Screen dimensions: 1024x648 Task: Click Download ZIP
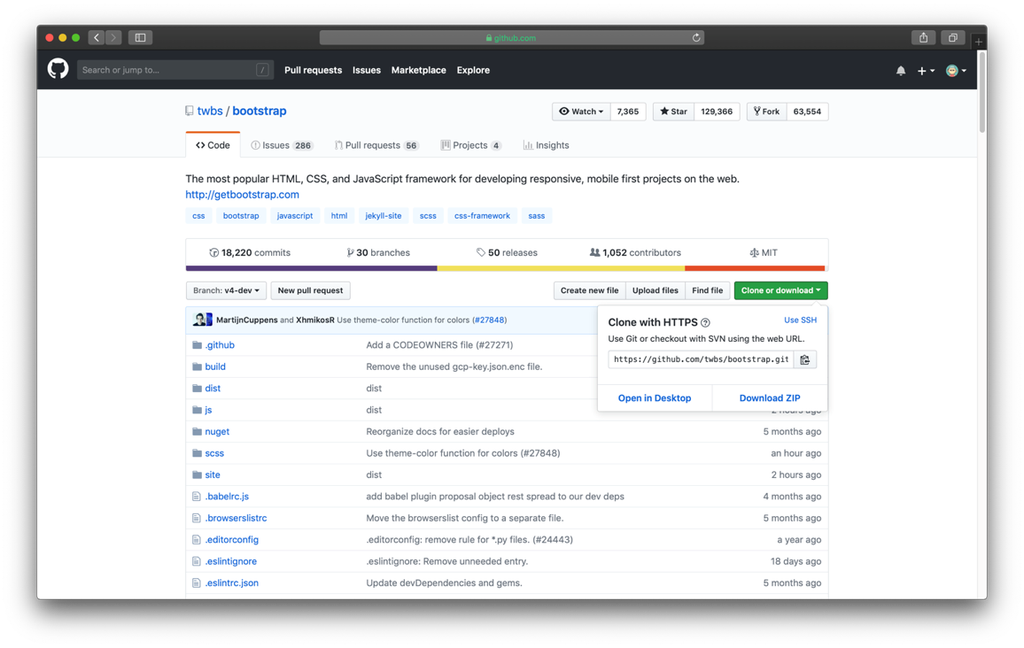pos(769,398)
